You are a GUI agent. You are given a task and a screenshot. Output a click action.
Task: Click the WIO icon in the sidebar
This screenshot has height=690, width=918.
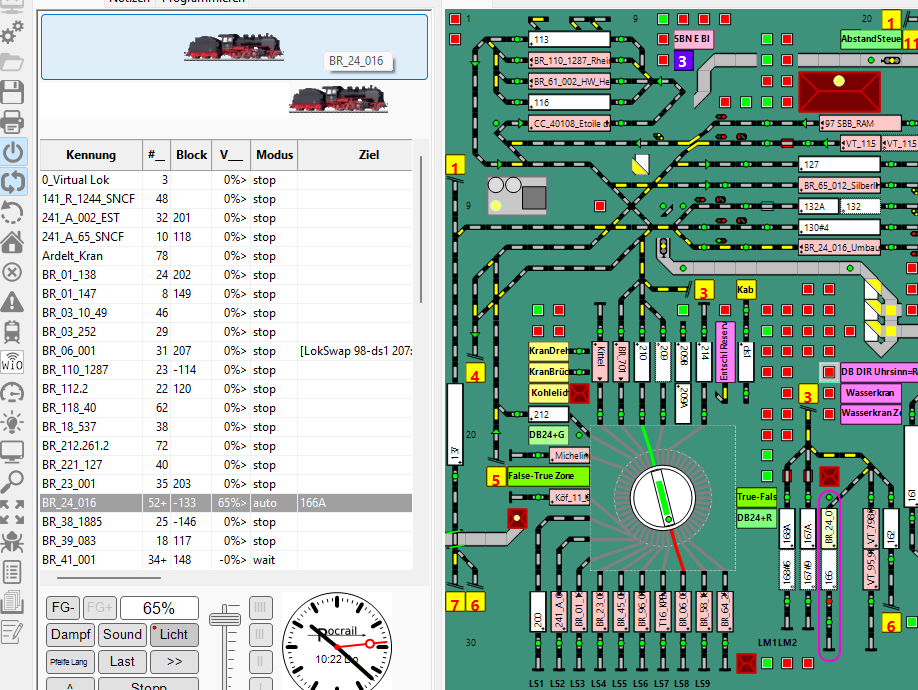pos(12,362)
